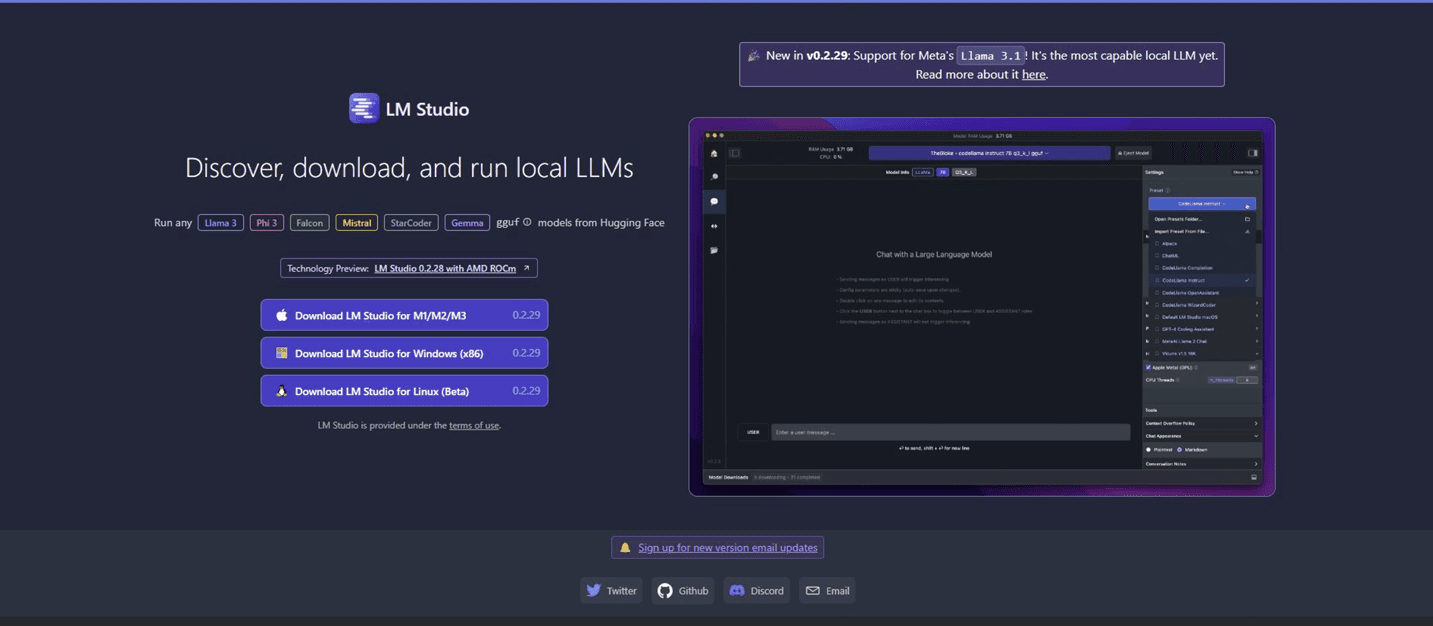Open the Local Server view in the sidebar

714,226
